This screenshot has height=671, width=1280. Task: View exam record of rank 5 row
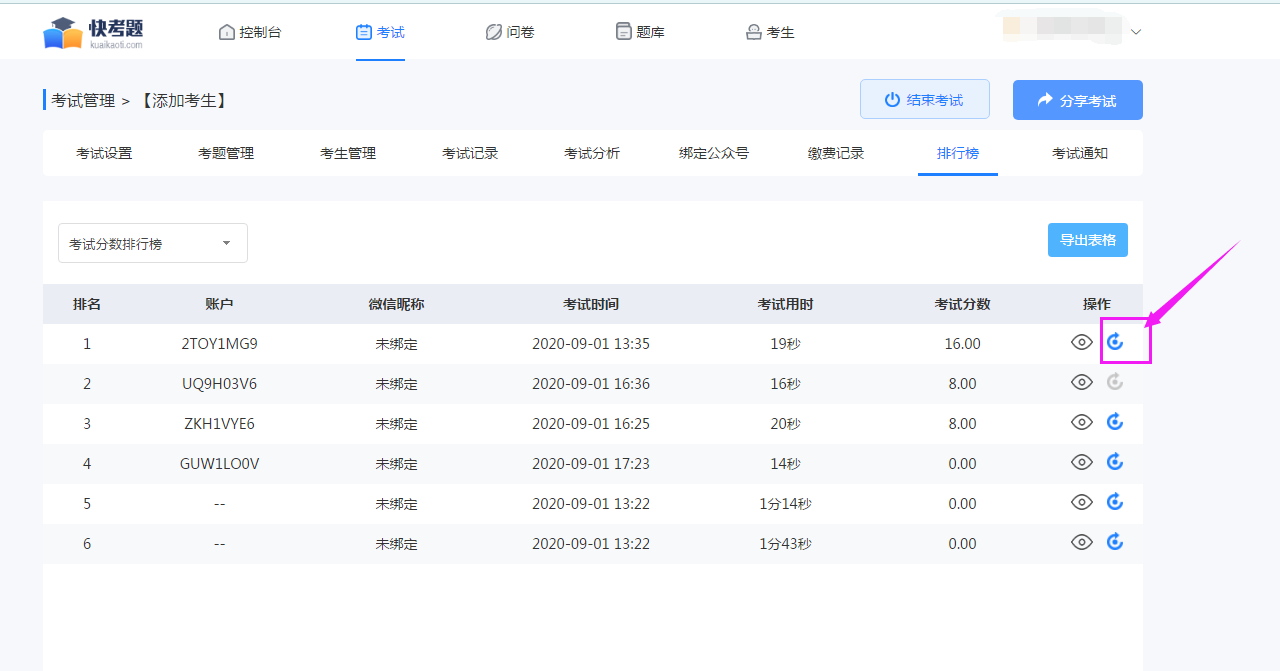(1081, 502)
